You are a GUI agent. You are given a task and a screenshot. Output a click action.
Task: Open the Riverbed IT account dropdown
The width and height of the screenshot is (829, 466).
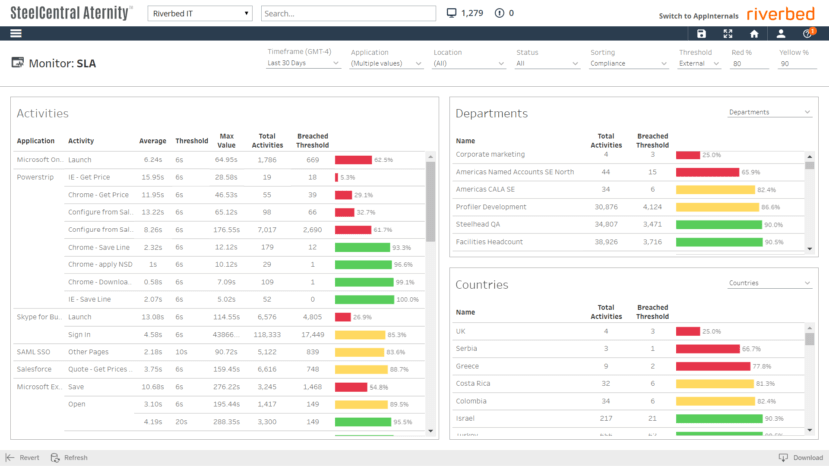(x=200, y=13)
